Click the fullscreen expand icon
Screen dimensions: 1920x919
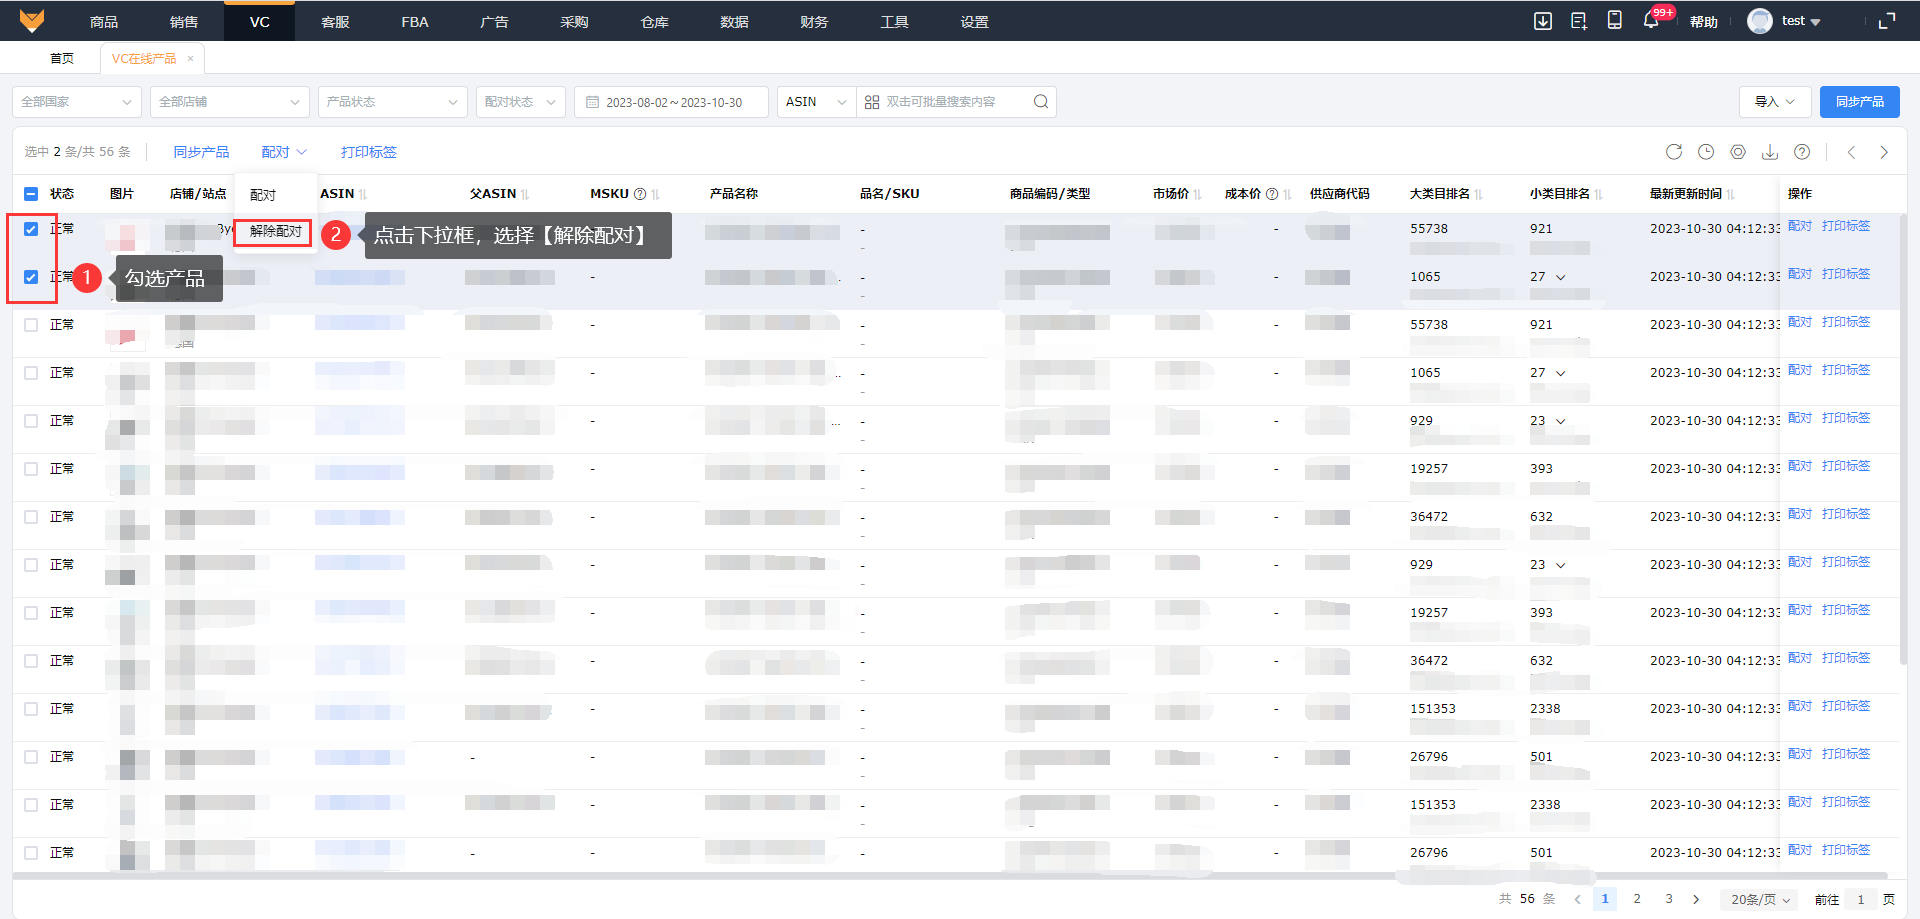tap(1887, 21)
